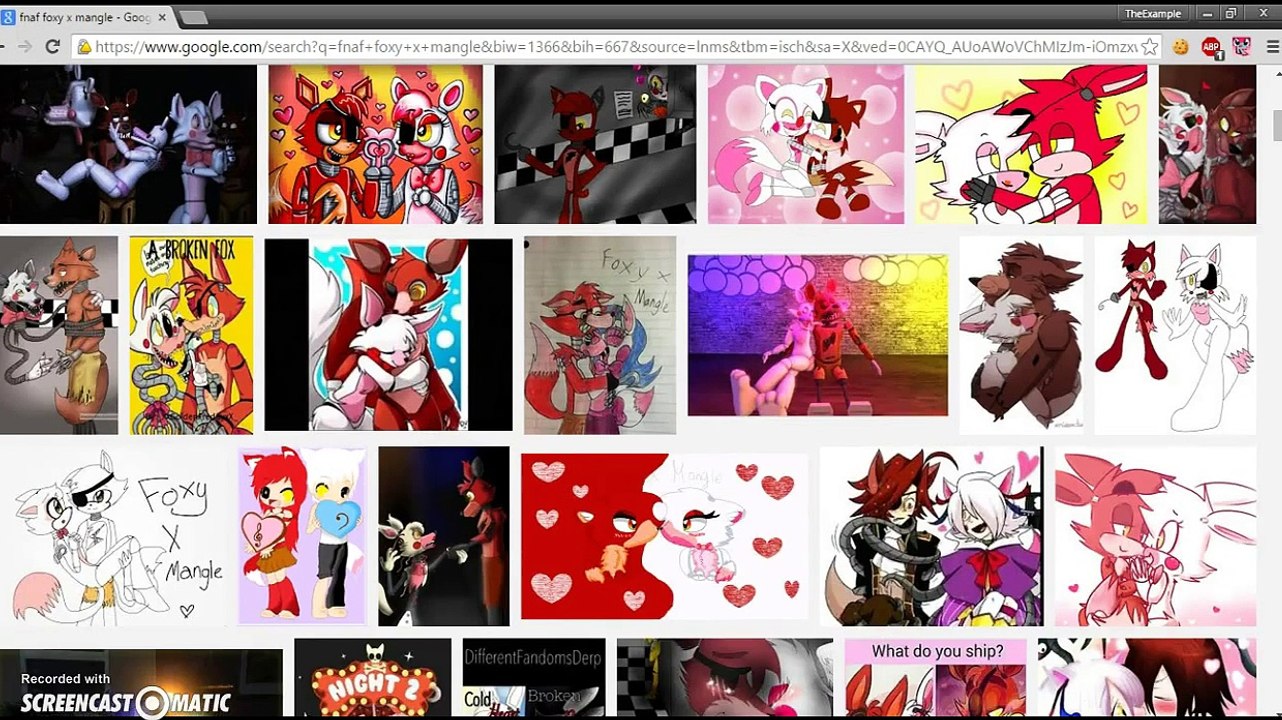Open yellow-background red Foxy with hearts image

coord(1031,145)
